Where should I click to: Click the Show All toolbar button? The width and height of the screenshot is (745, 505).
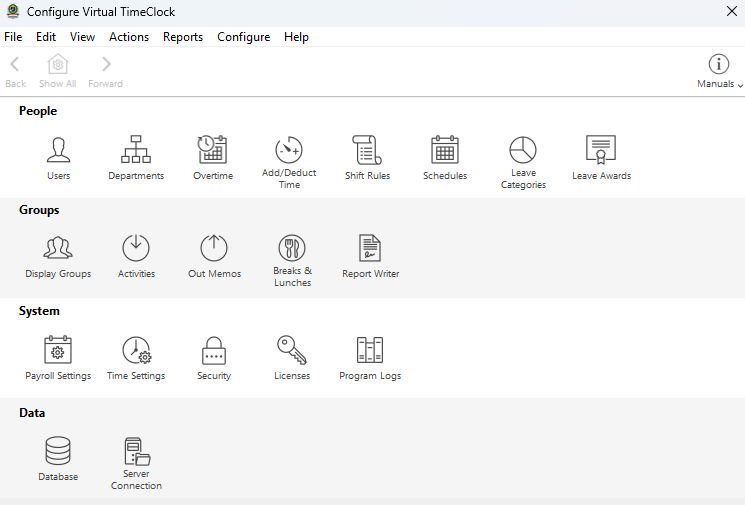coord(57,72)
